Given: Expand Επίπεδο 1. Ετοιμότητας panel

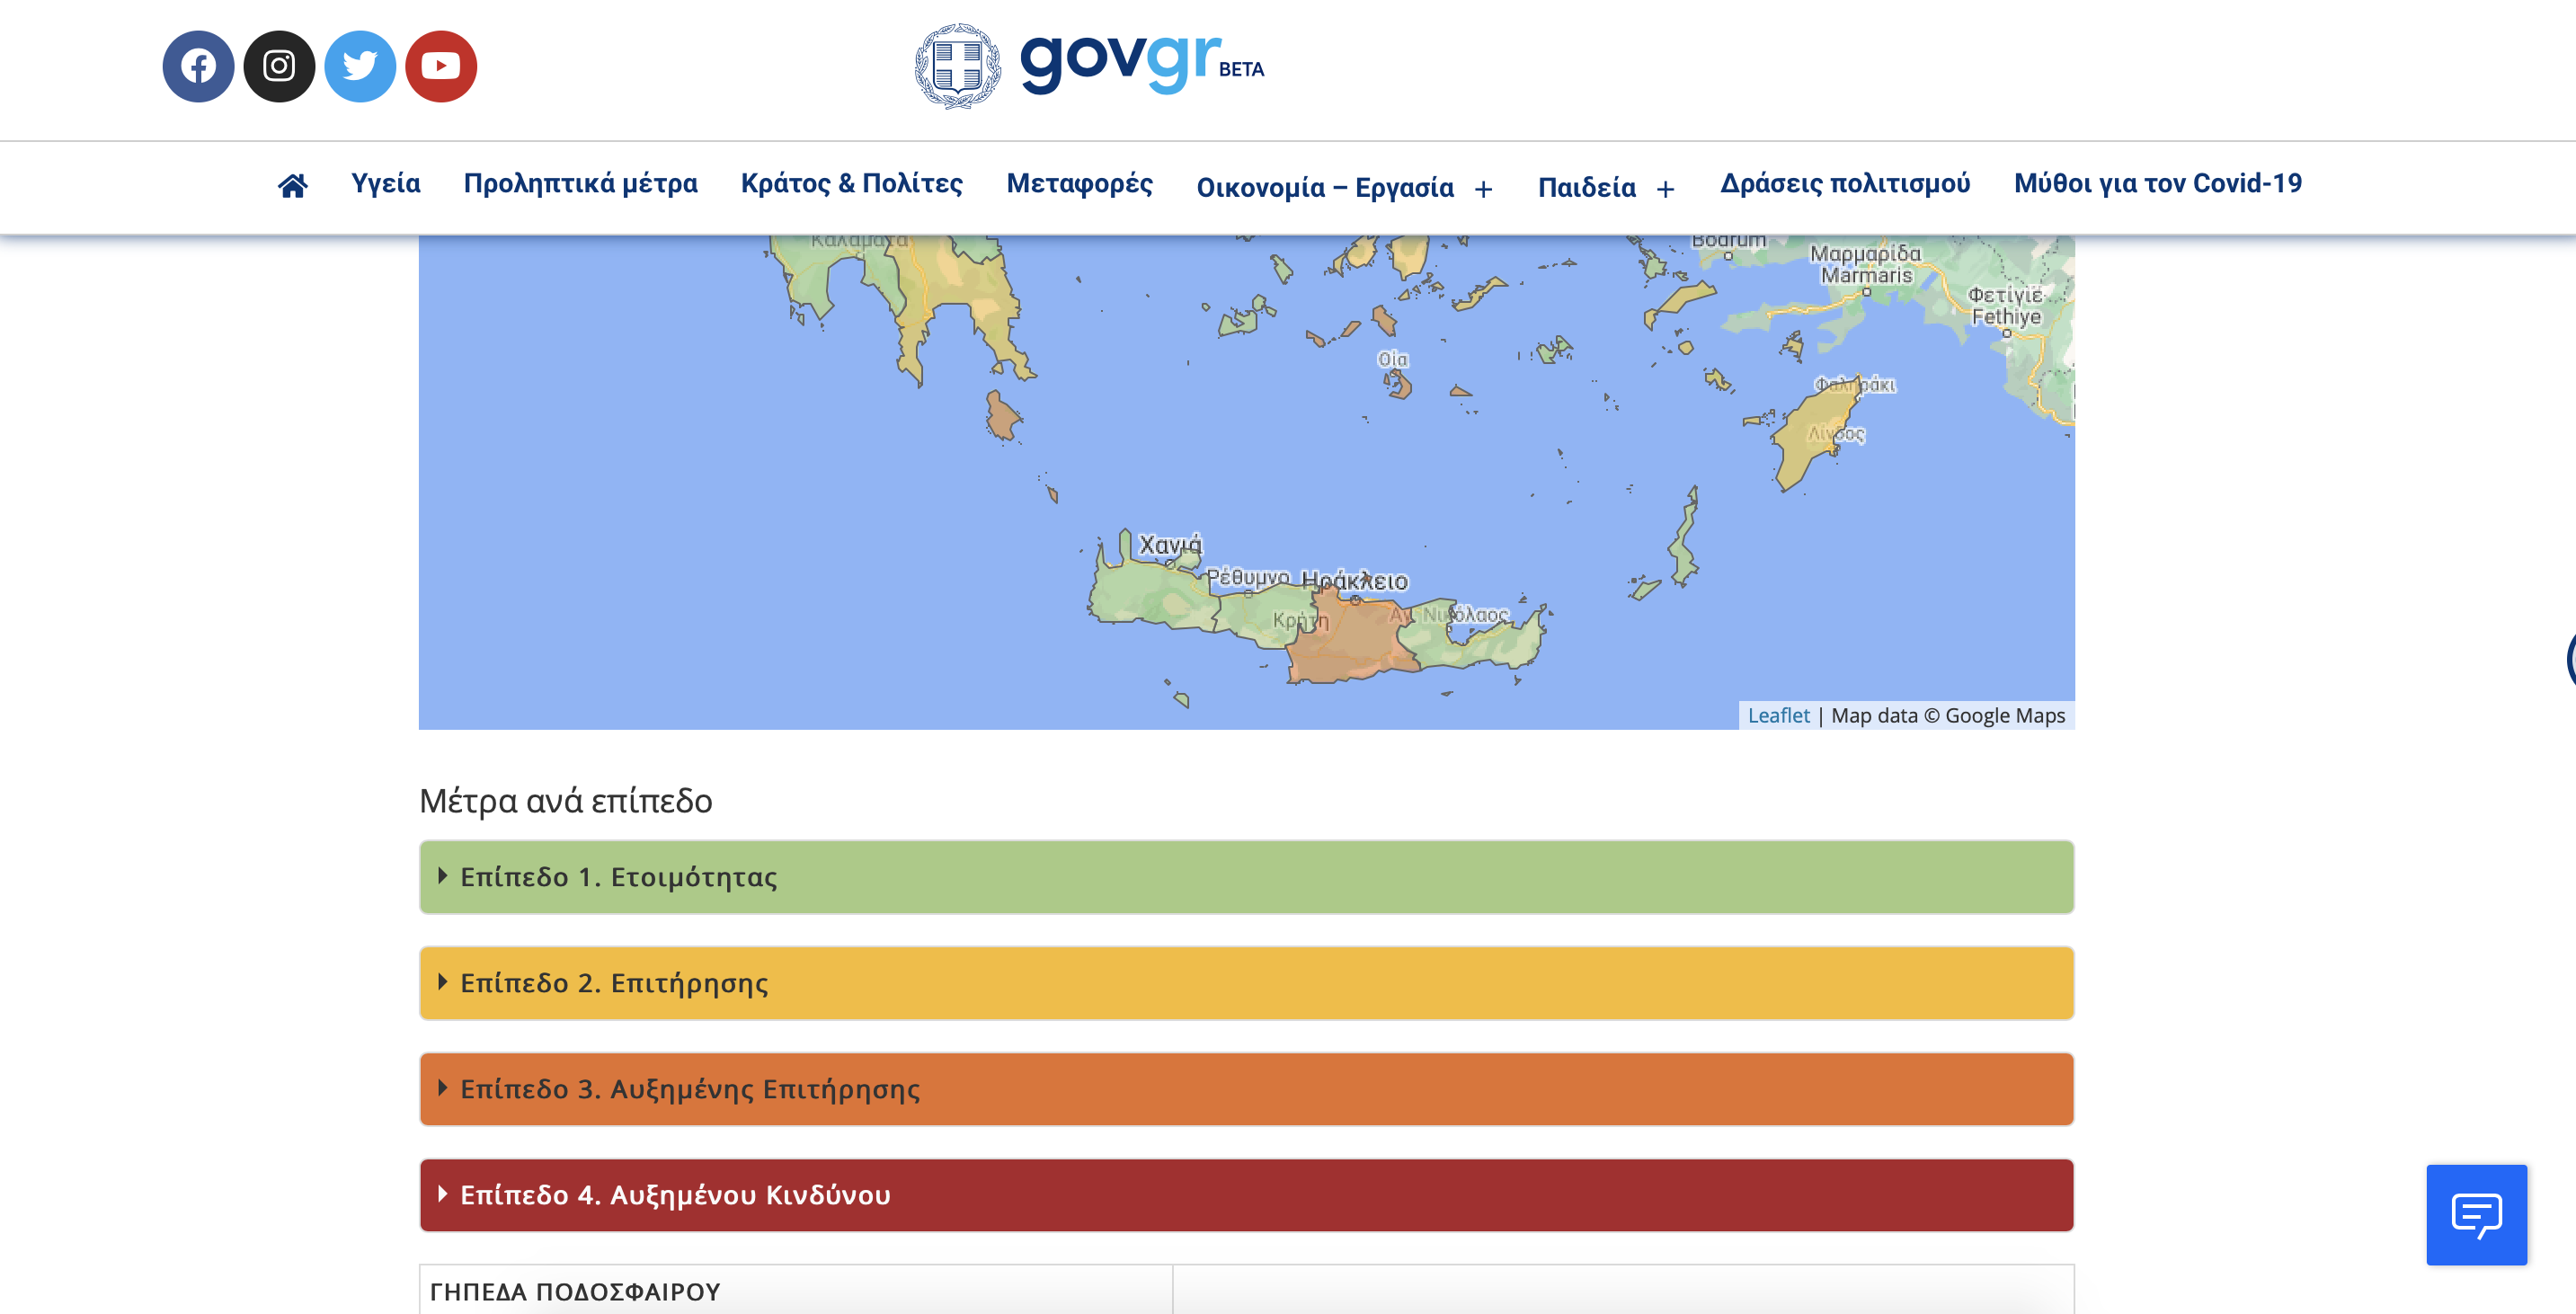Looking at the screenshot, I should click(x=618, y=877).
